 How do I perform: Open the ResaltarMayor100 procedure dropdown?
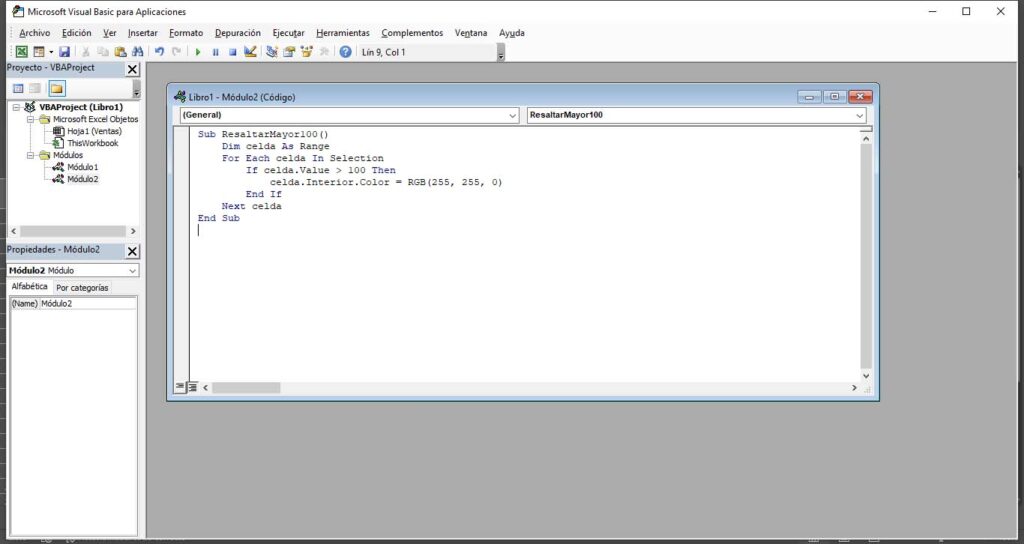click(x=859, y=116)
